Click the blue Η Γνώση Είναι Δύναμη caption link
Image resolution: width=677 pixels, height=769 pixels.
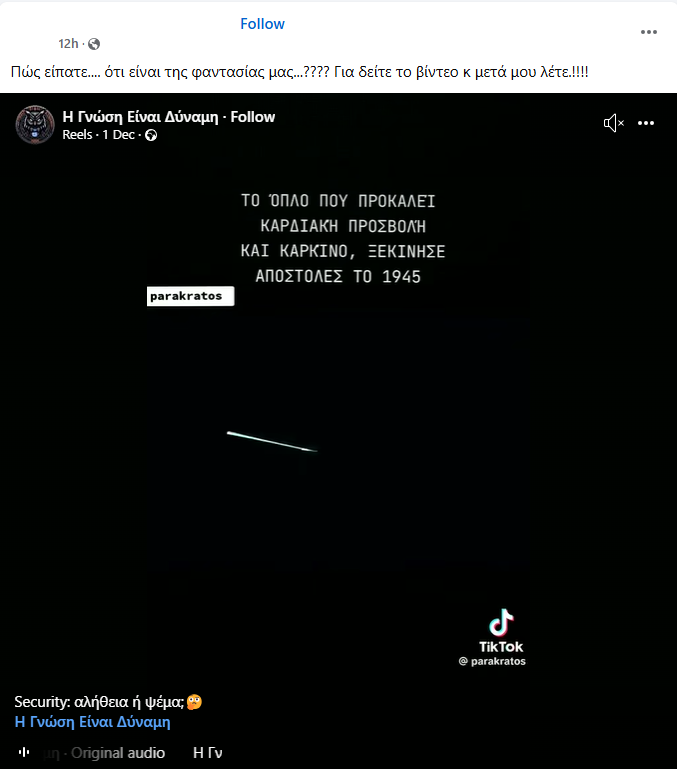(93, 722)
